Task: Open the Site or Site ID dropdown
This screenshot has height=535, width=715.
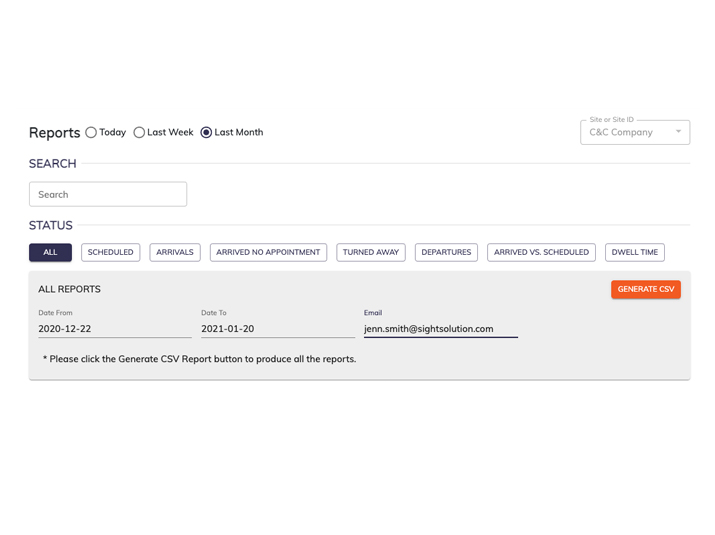Action: 635,132
